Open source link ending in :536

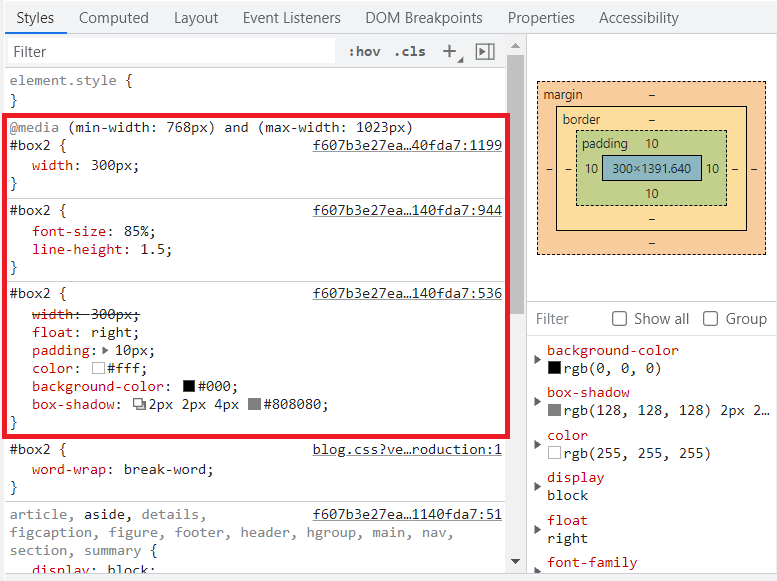point(407,293)
